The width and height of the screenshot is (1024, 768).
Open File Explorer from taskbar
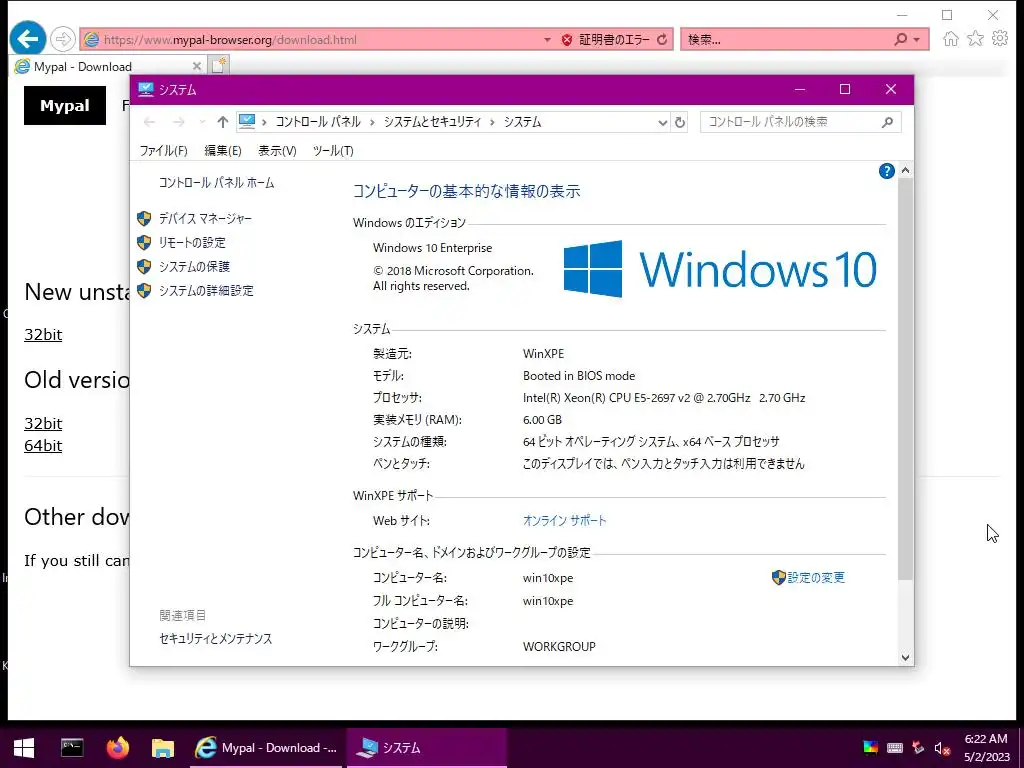[163, 748]
